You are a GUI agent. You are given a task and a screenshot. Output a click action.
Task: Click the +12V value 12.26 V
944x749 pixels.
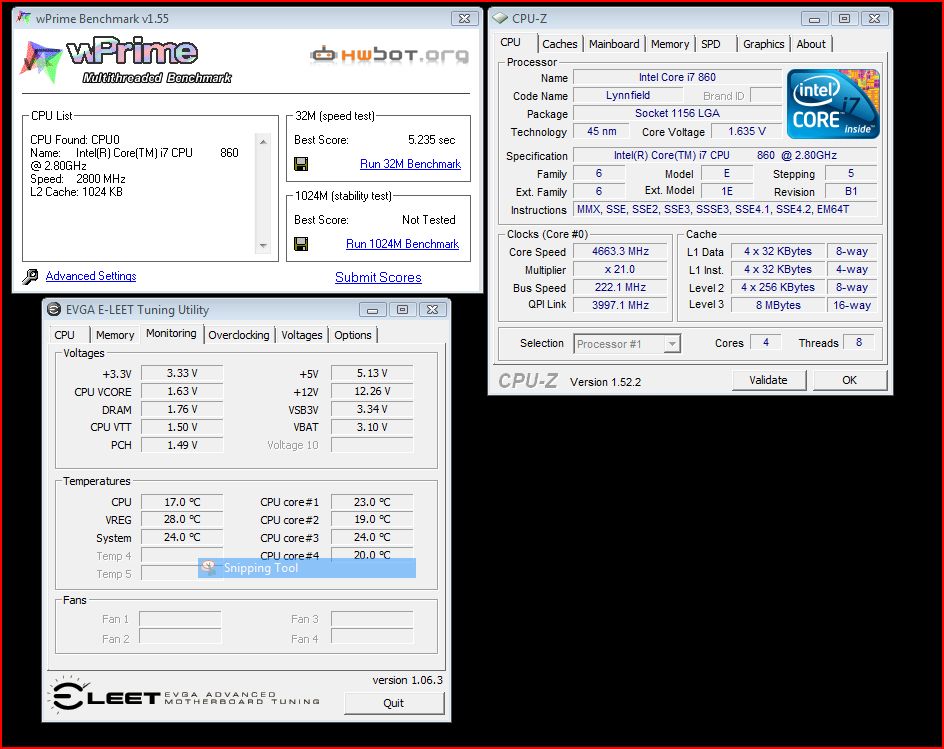point(372,391)
